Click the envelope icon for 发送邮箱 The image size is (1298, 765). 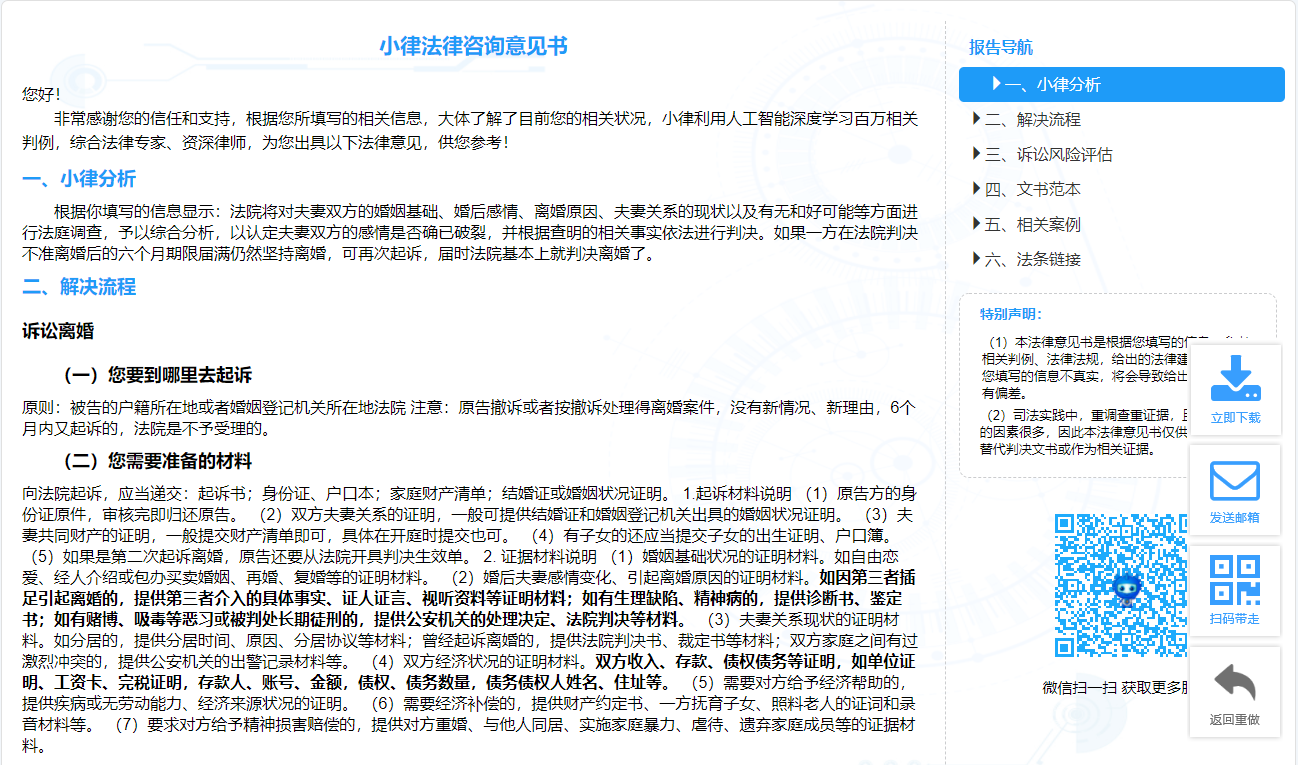[x=1235, y=481]
